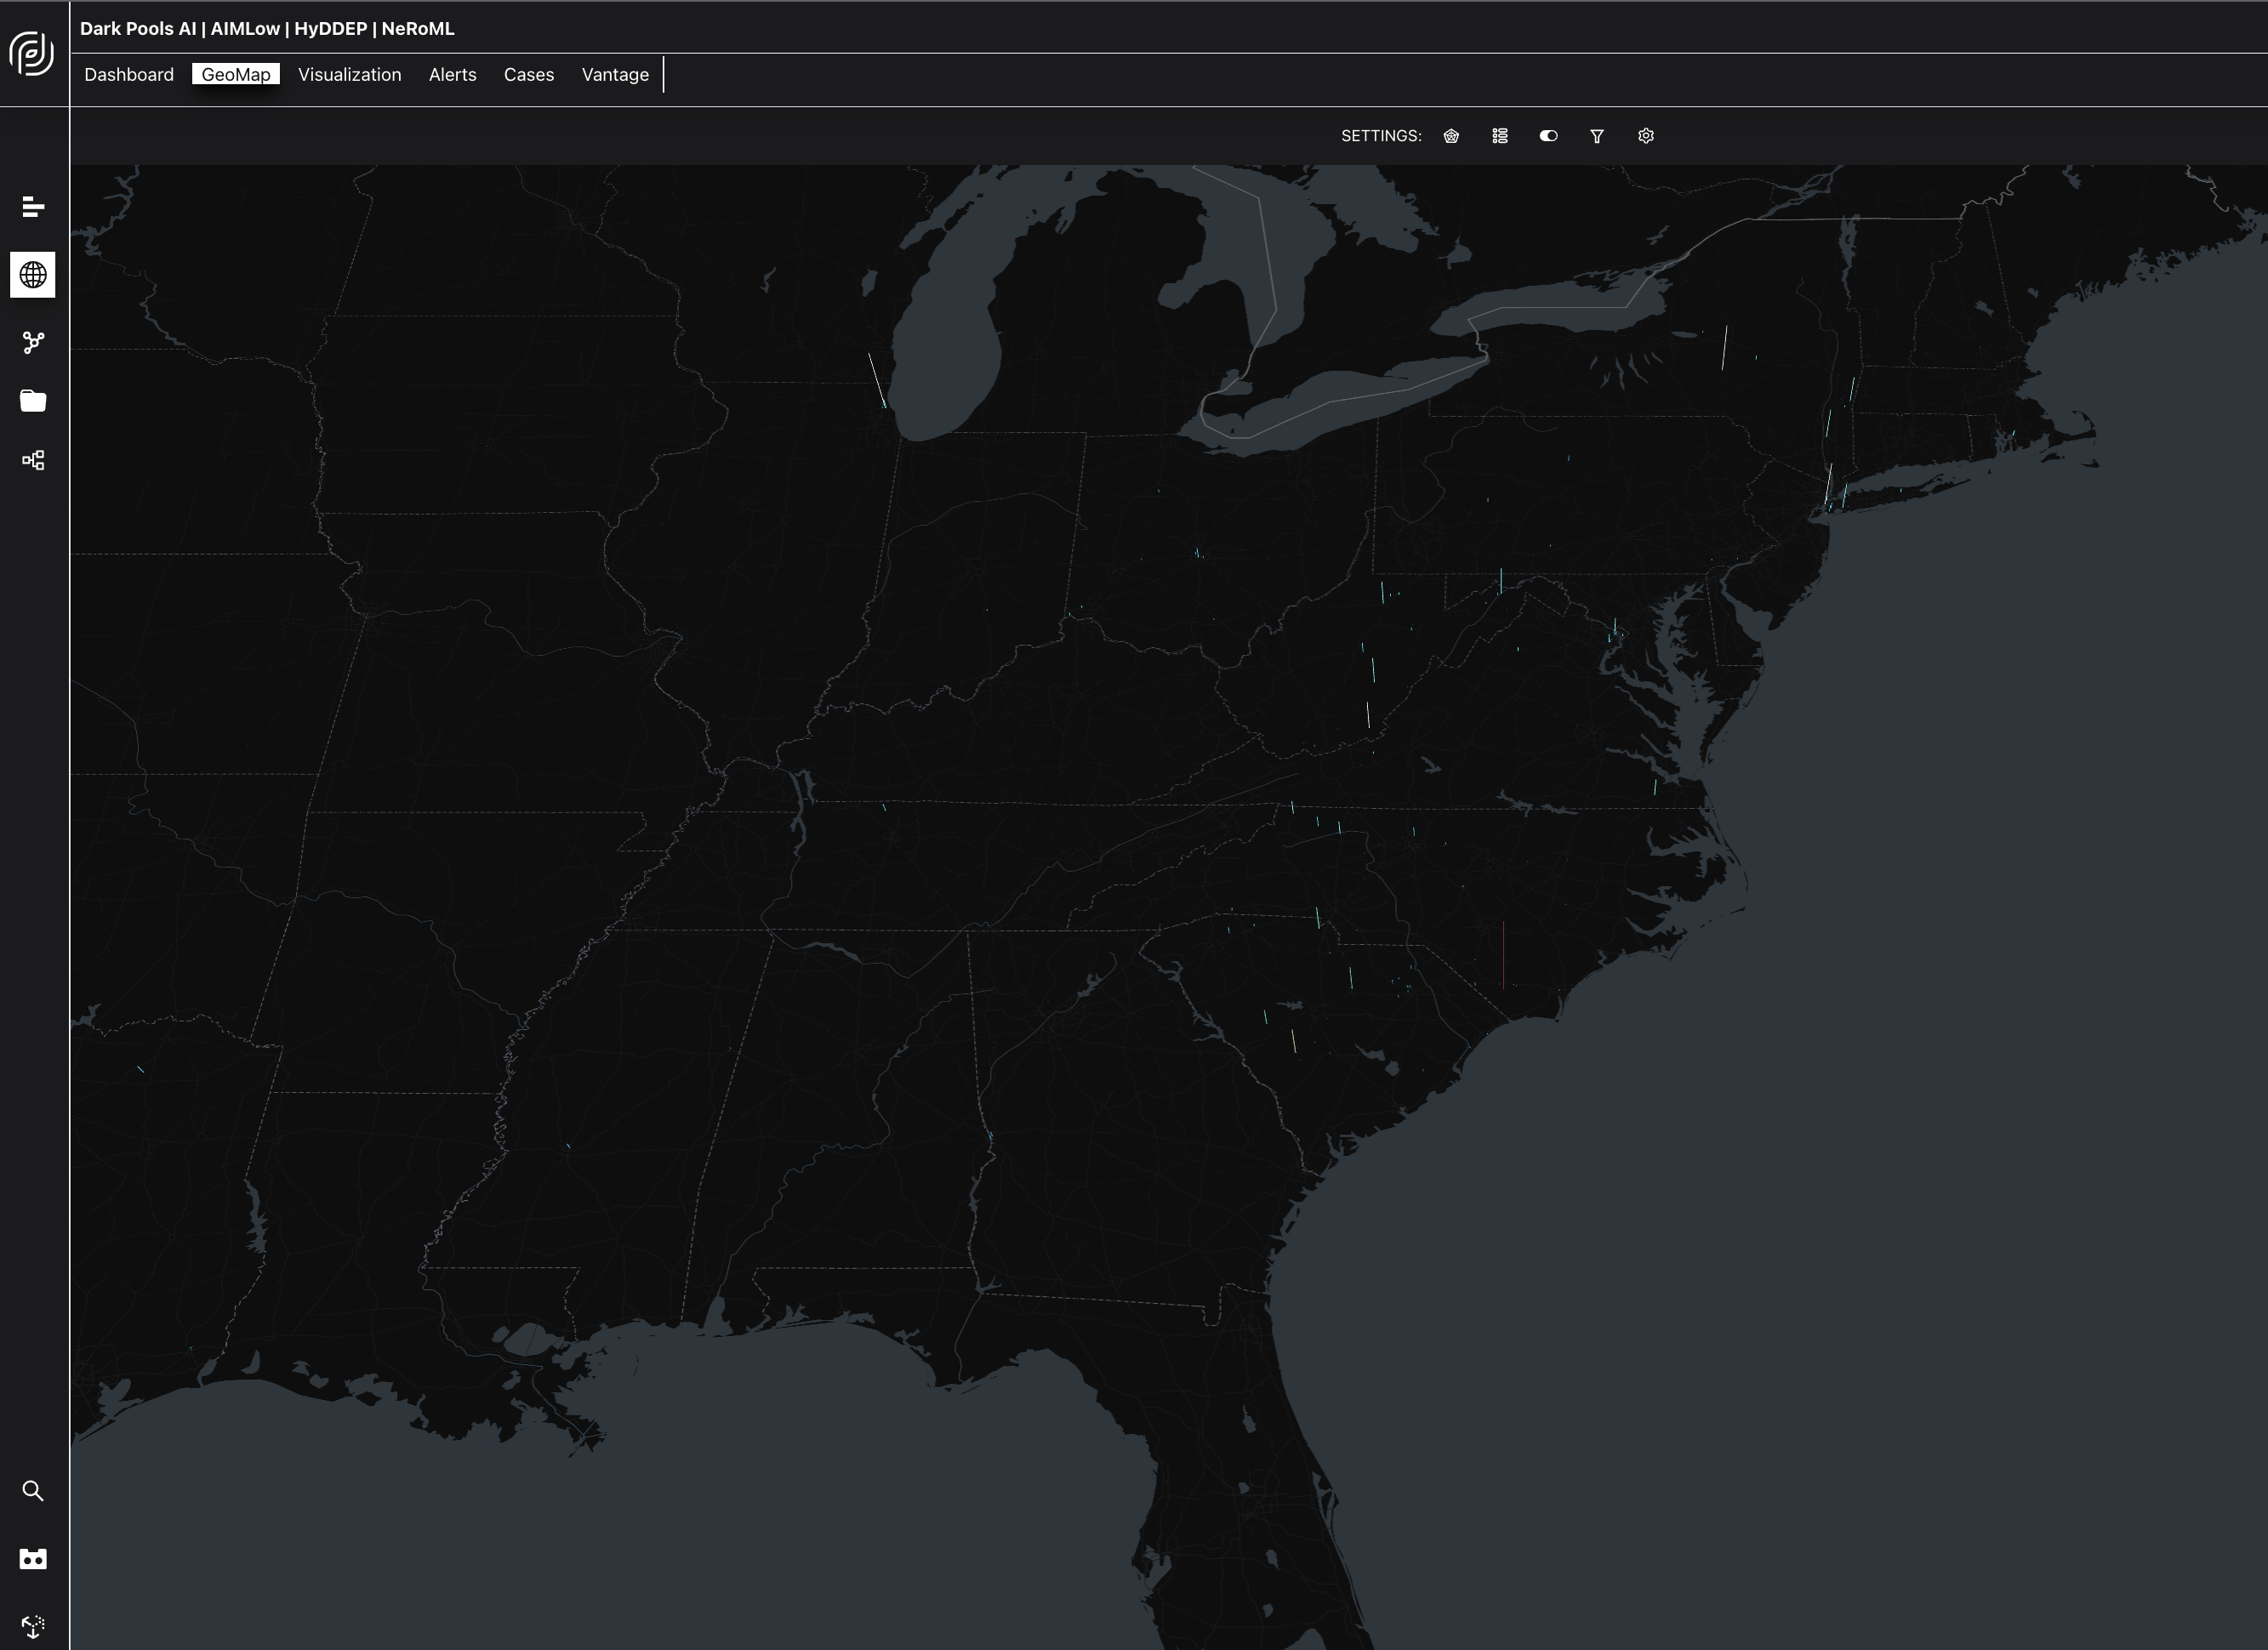Click the tall data spike in upstate New York
This screenshot has width=2268, height=1650.
pyautogui.click(x=1724, y=347)
